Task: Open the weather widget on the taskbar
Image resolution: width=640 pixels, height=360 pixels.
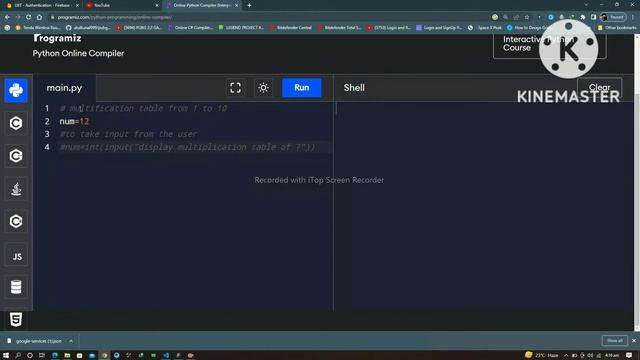Action: pyautogui.click(x=542, y=355)
